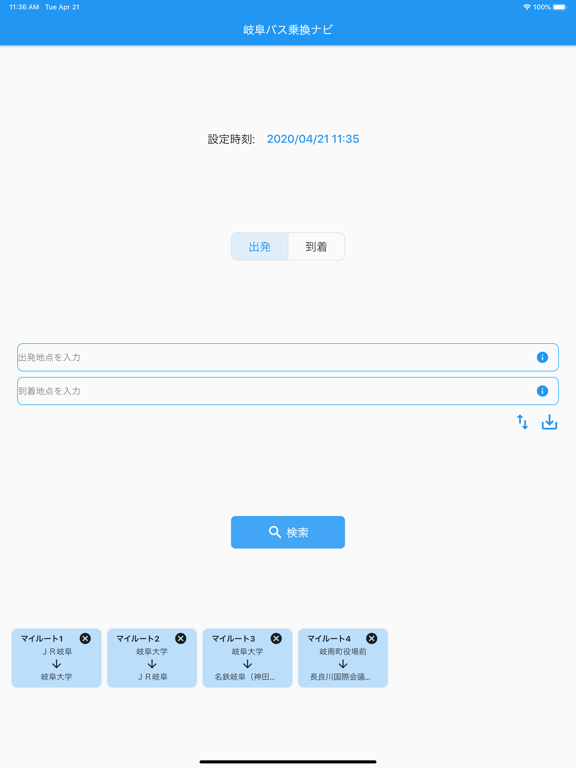Image resolution: width=576 pixels, height=768 pixels.
Task: Remove マイルート1 with its X icon
Action: pyautogui.click(x=85, y=638)
